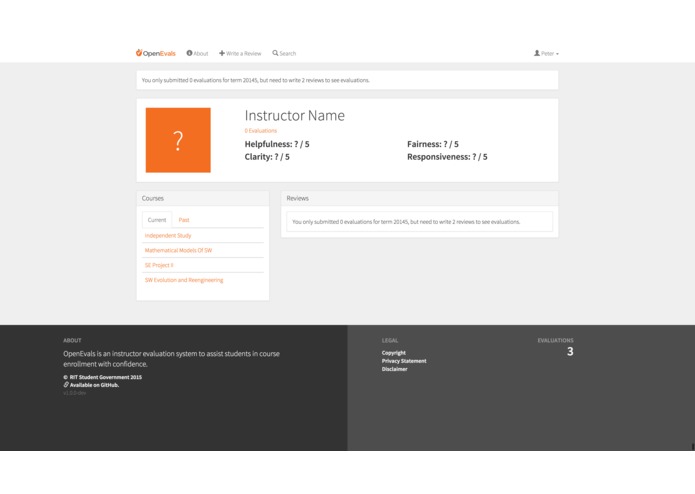Click the Reviews panel evaluations notice
This screenshot has height=494, width=695.
pyautogui.click(x=419, y=222)
